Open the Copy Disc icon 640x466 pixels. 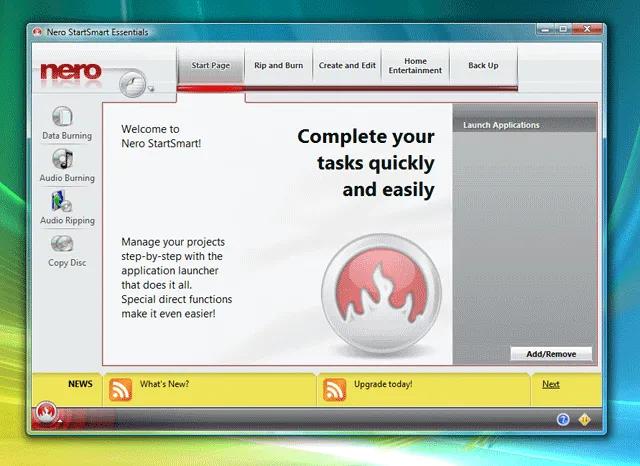[62, 244]
